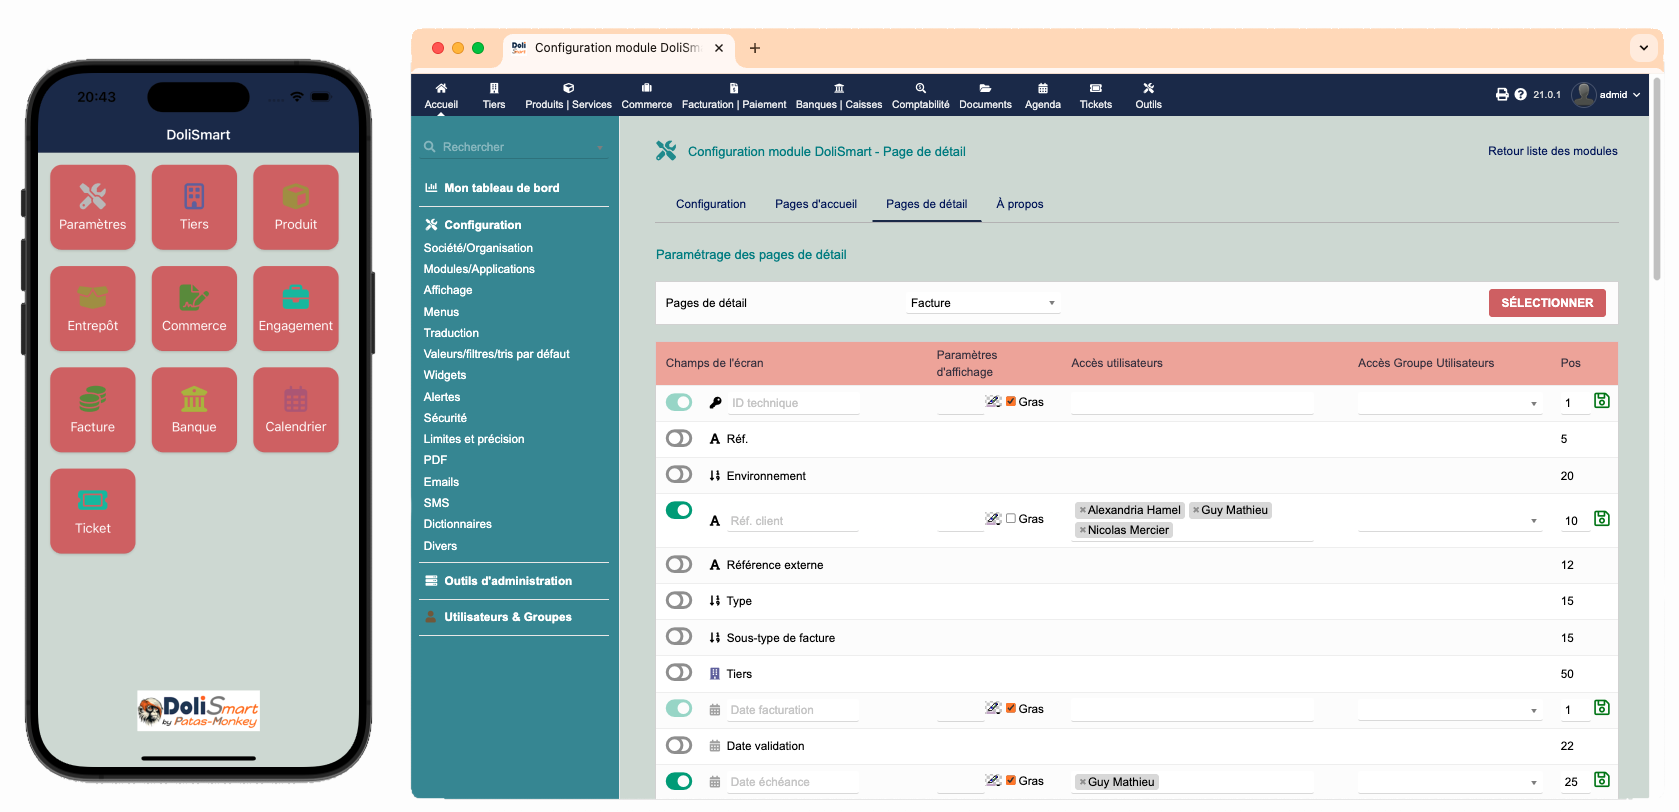The width and height of the screenshot is (1679, 812).
Task: Save the ID technique row
Action: pyautogui.click(x=1602, y=400)
